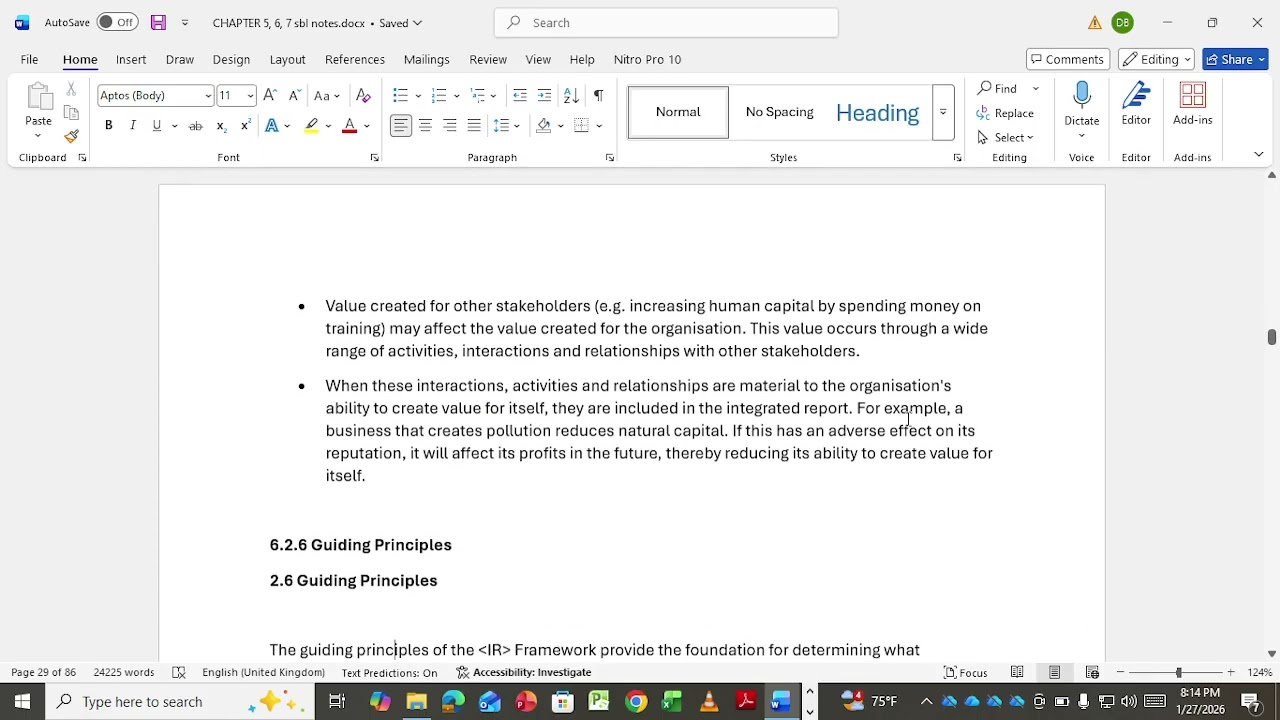Toggle italic formatting
Screen dimensions: 1280x720
[132, 125]
